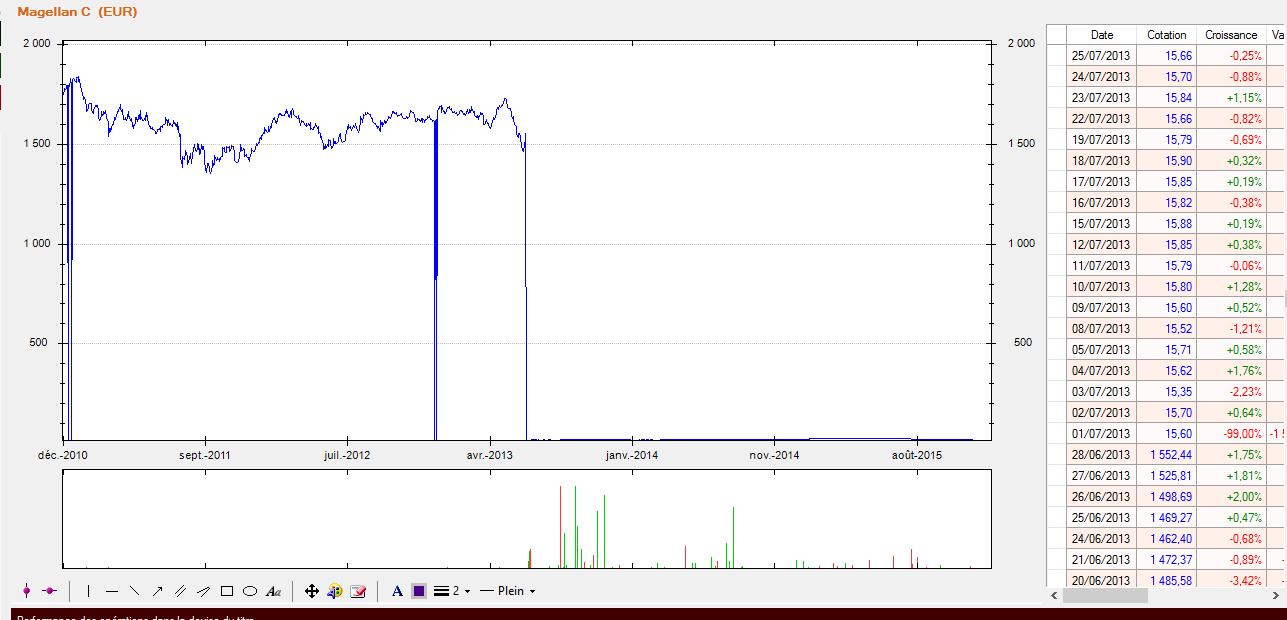The image size is (1287, 620).
Task: Click the blue font color A icon
Action: (397, 591)
